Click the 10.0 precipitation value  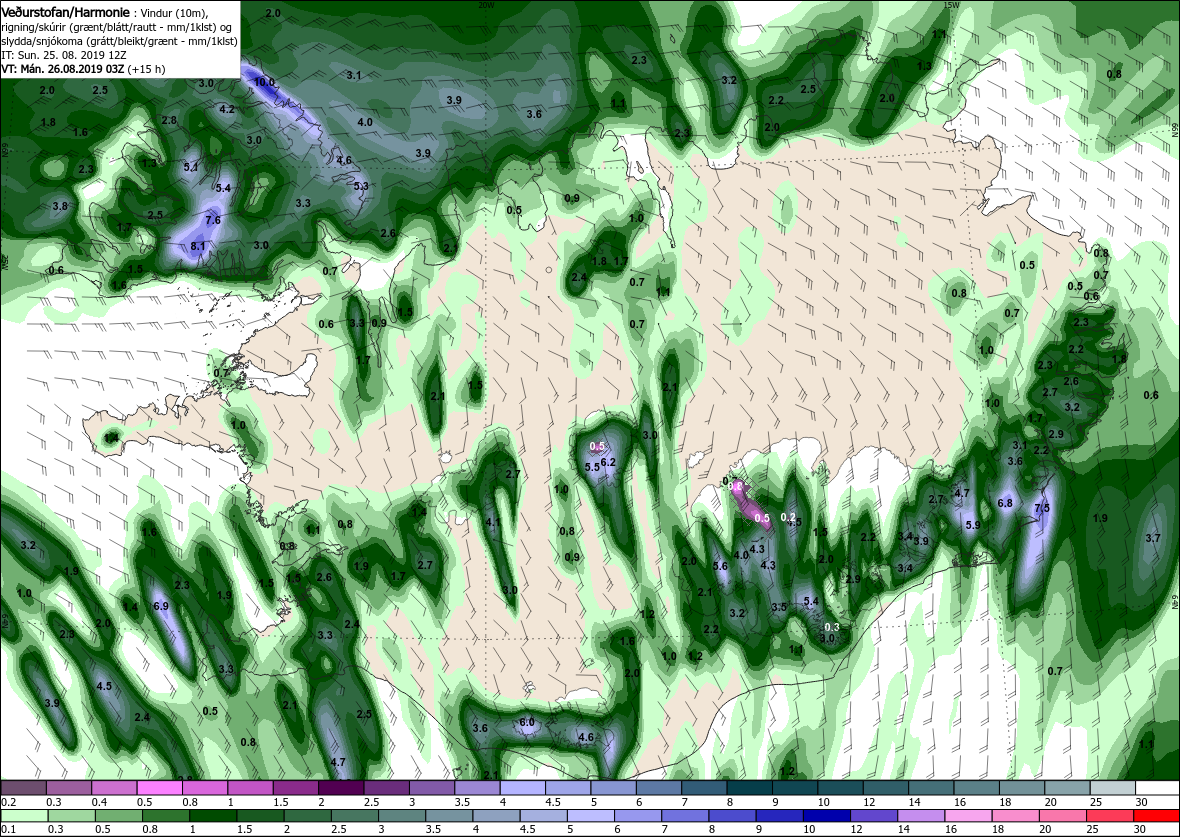point(264,82)
